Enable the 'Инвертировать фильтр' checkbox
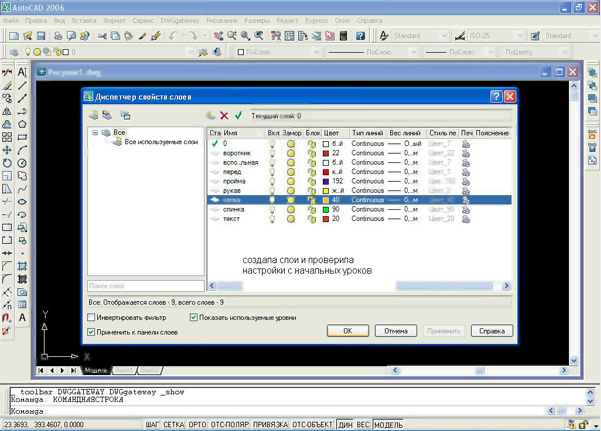Image resolution: width=601 pixels, height=431 pixels. [93, 318]
